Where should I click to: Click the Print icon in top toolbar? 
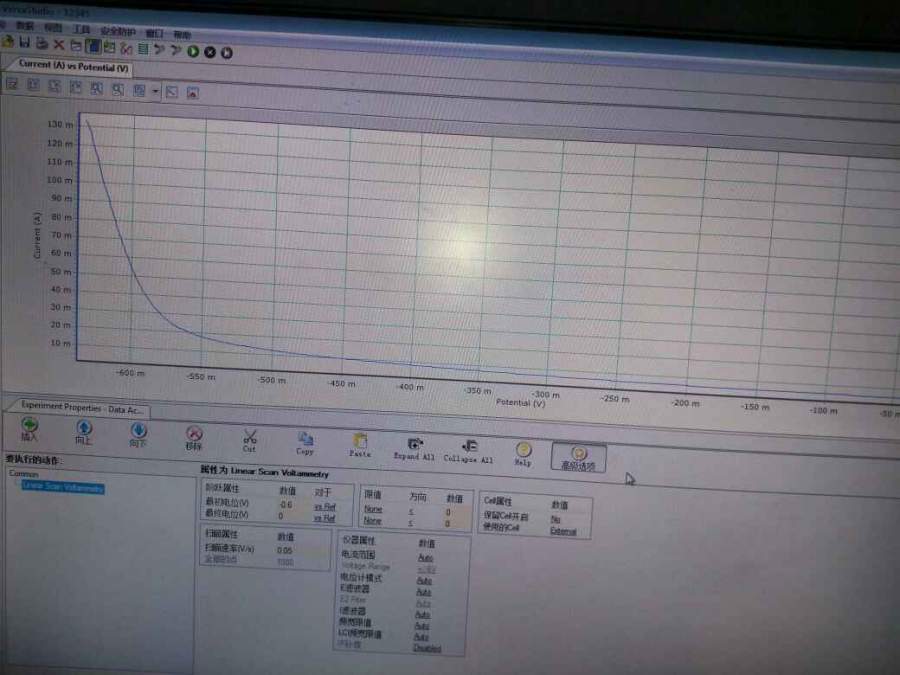pos(41,43)
